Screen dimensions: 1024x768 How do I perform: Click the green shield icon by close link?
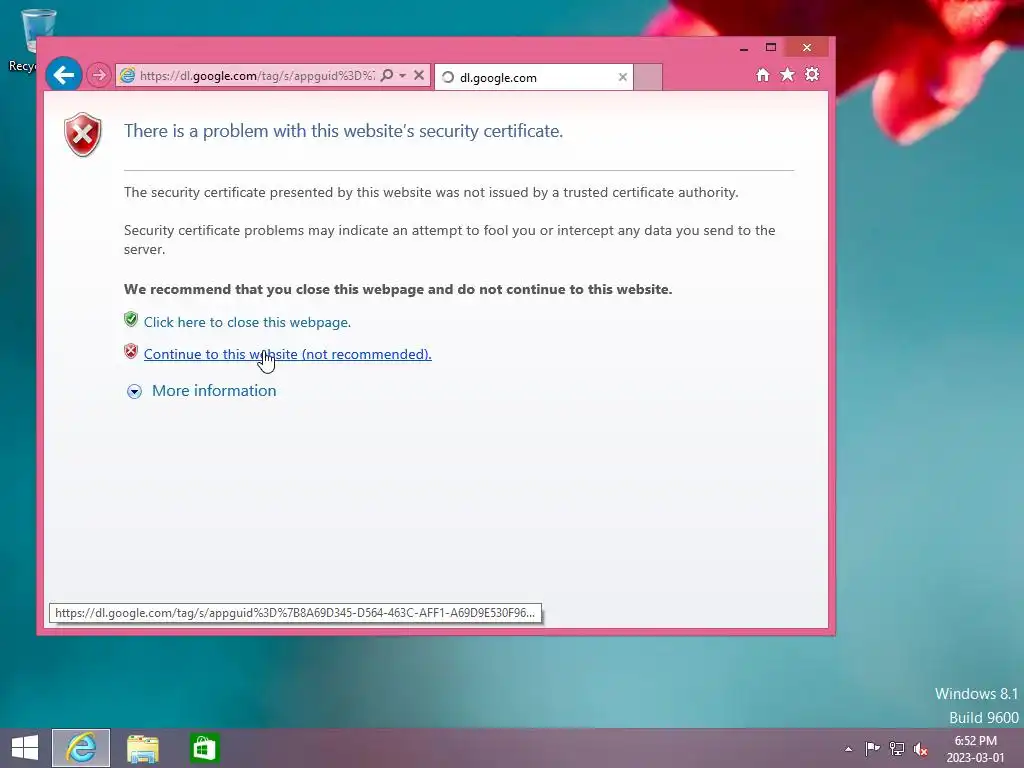pos(131,319)
